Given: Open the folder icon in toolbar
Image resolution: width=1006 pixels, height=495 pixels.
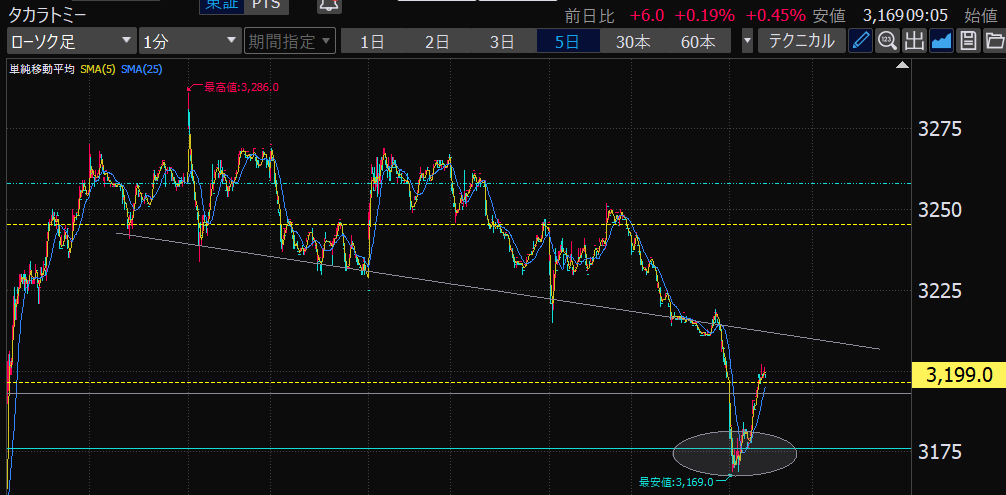Looking at the screenshot, I should pyautogui.click(x=994, y=41).
